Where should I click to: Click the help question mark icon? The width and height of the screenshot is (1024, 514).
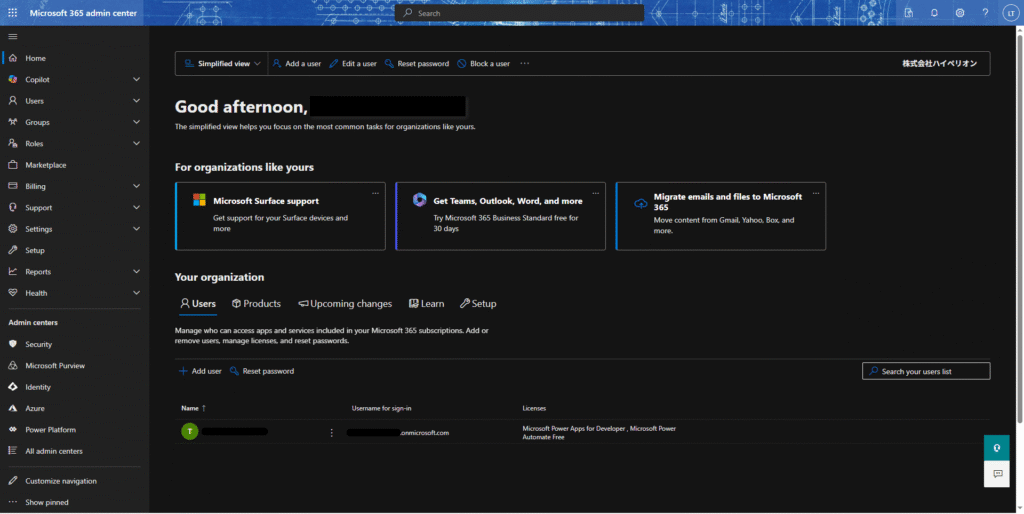pos(985,13)
